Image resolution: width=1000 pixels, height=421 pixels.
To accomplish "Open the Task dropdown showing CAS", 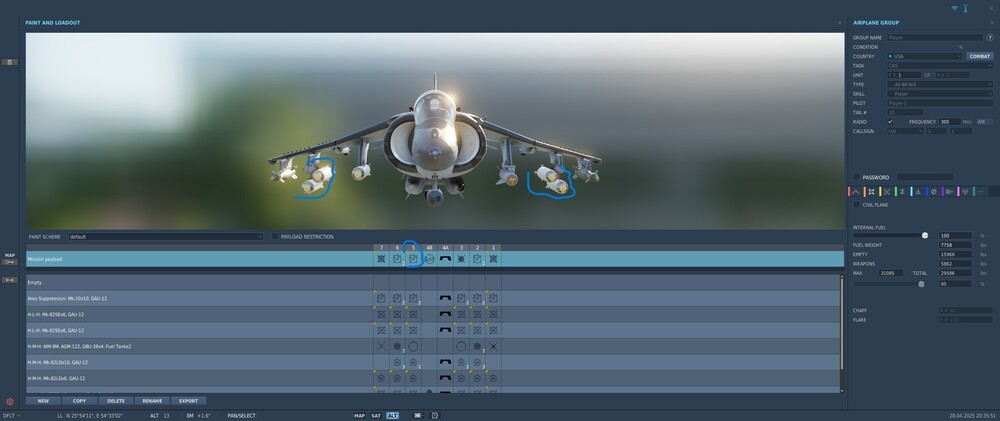I will (940, 66).
